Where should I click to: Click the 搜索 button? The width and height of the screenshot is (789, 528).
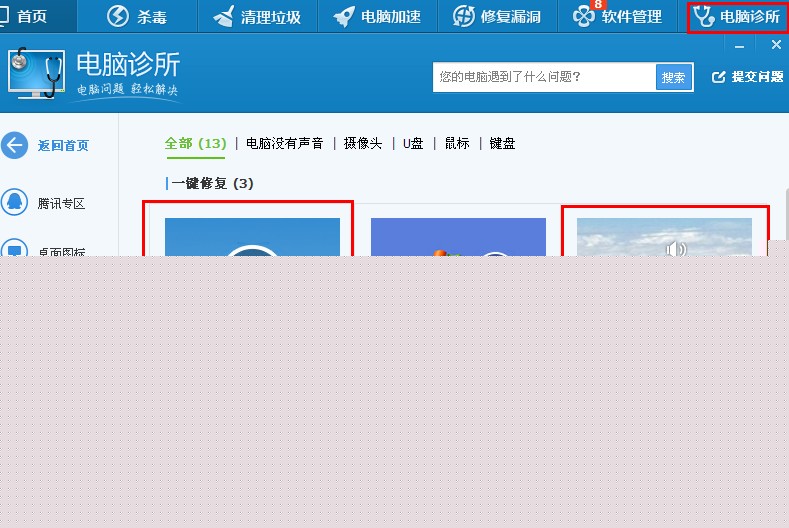pos(674,77)
